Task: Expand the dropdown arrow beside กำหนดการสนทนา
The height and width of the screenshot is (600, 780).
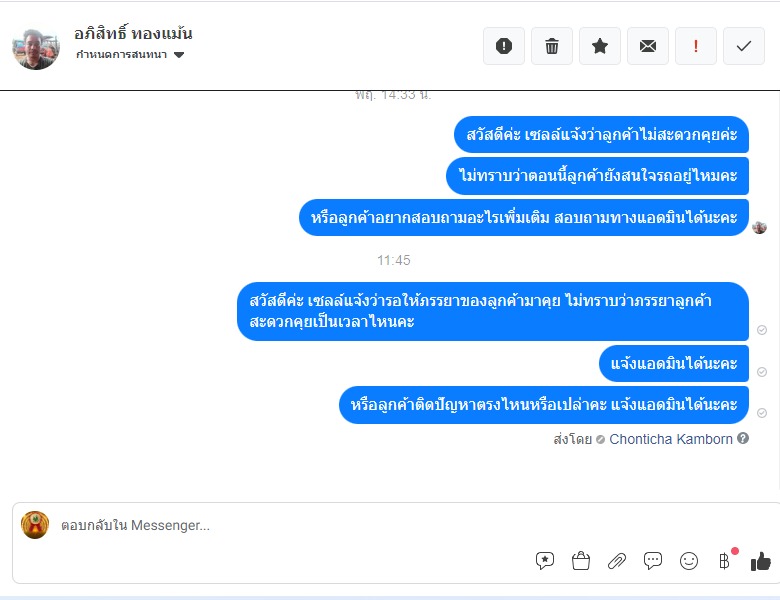Action: (179, 55)
